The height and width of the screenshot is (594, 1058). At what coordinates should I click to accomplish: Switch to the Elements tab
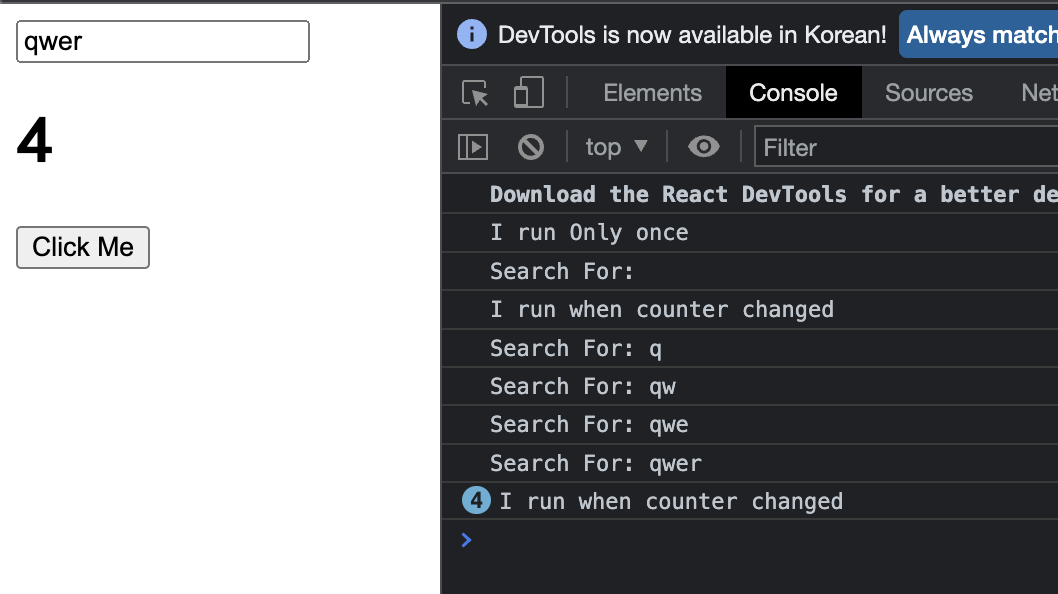tap(652, 93)
